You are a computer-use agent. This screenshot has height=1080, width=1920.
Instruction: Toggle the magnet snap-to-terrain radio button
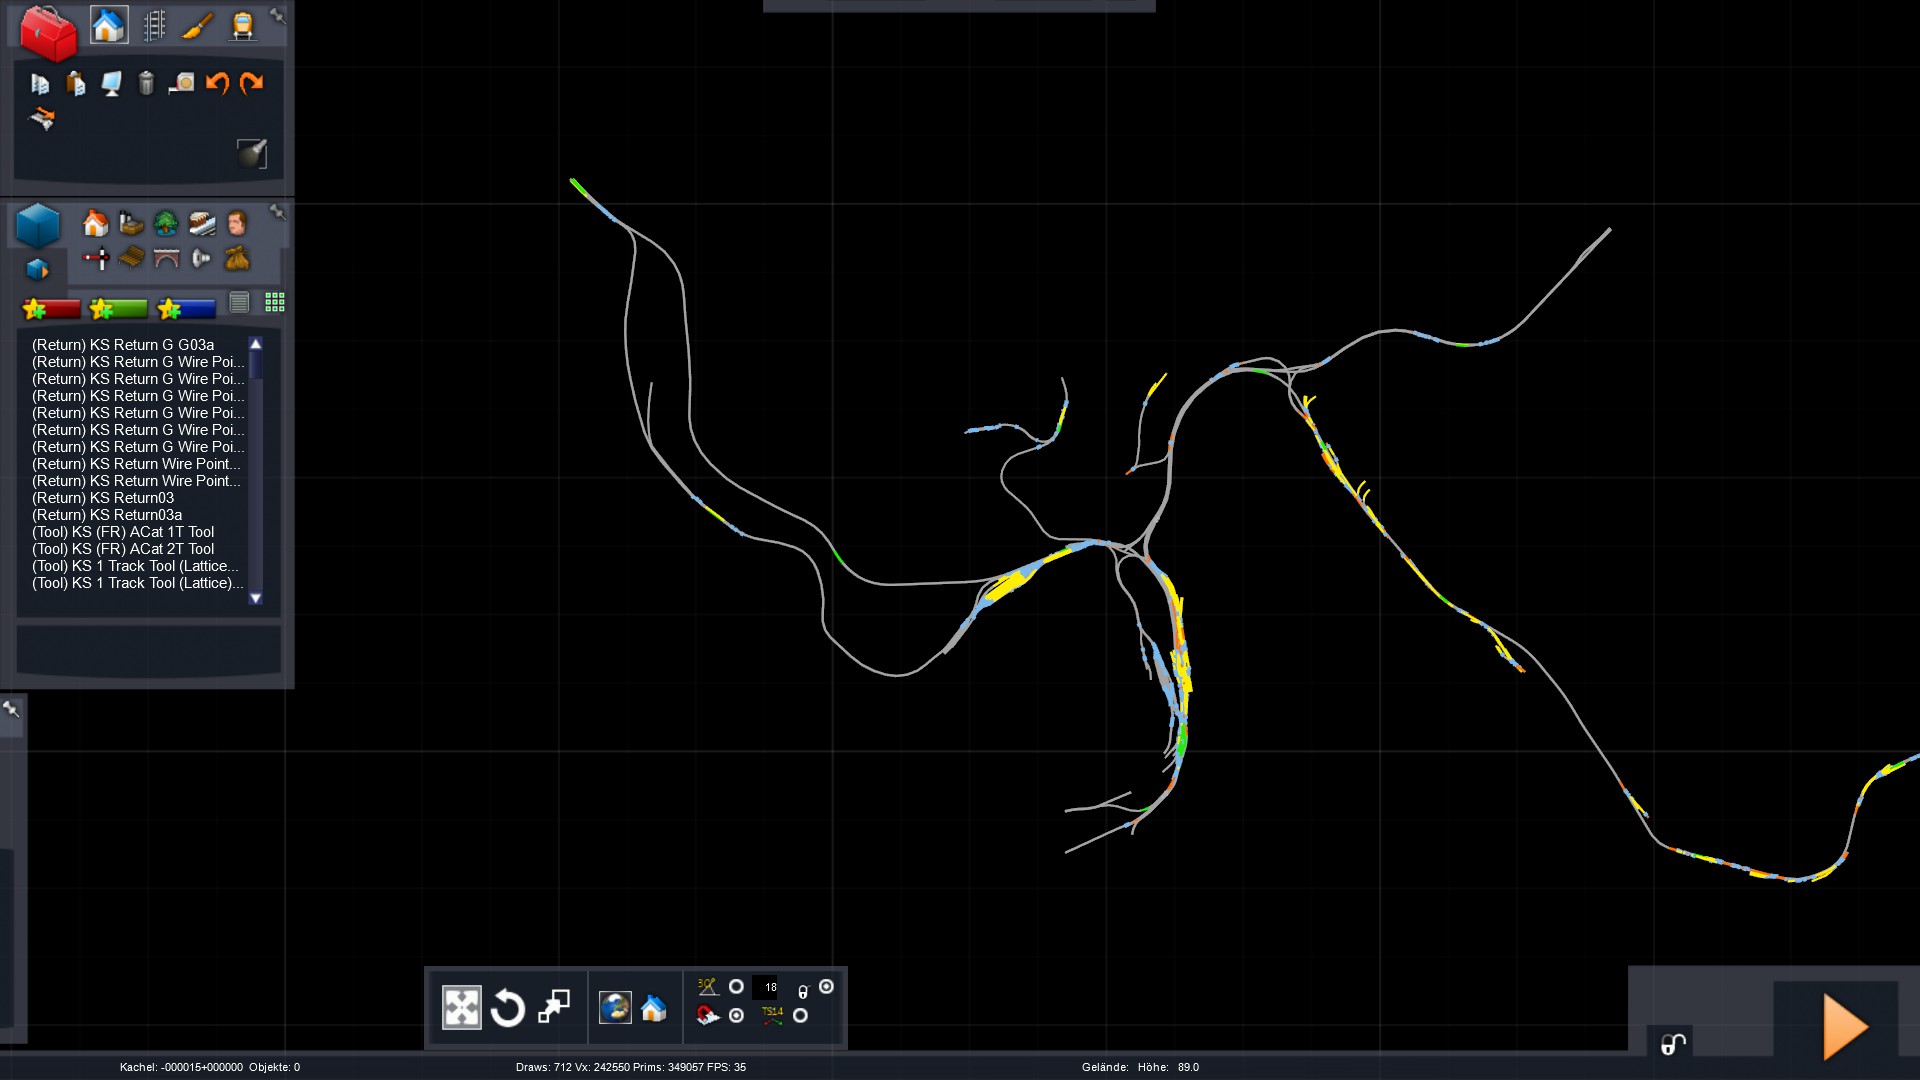[736, 1016]
